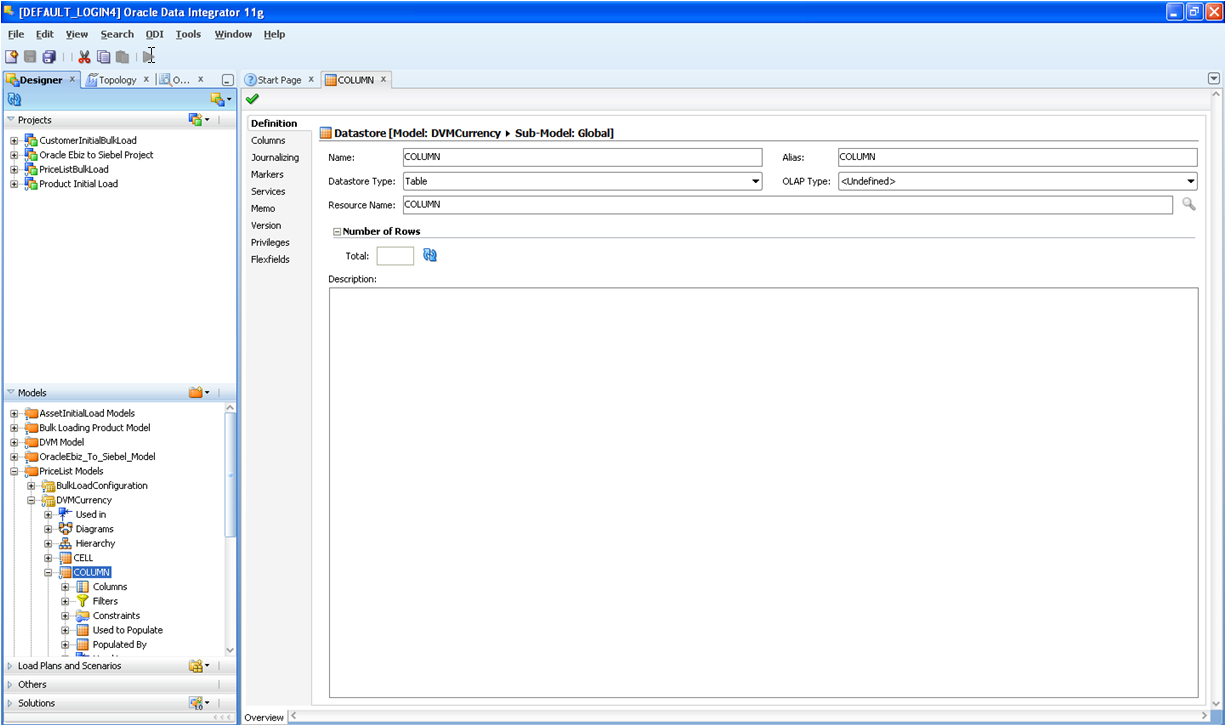
Task: Close the COLUMN editor tab
Action: (x=383, y=80)
